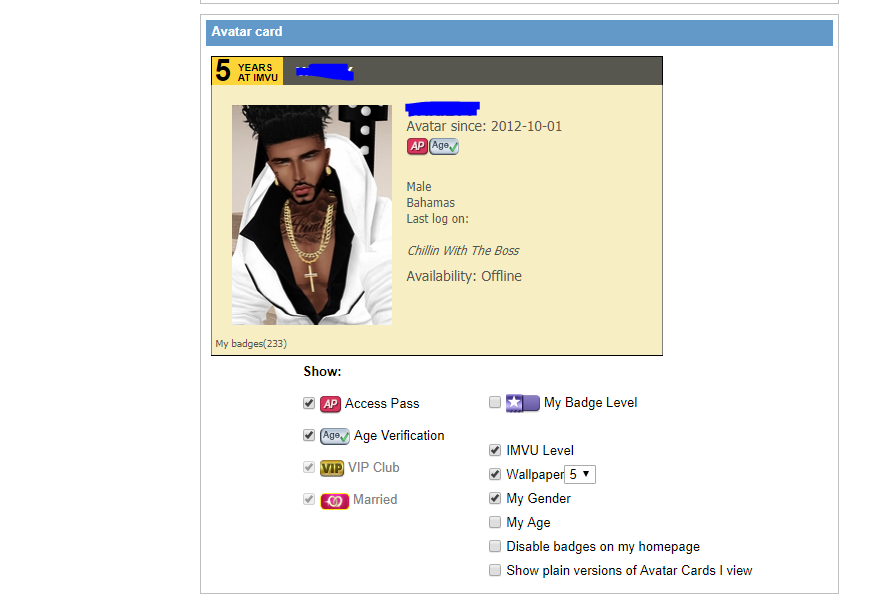Select the Age Verification badge icon
Viewport: 875px width, 601px height.
335,436
